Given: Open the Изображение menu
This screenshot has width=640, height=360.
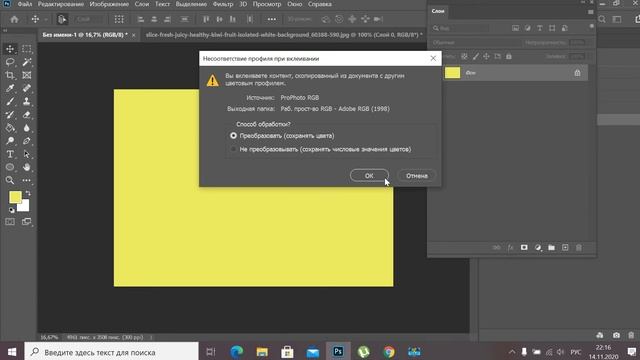Looking at the screenshot, I should [x=109, y=4].
